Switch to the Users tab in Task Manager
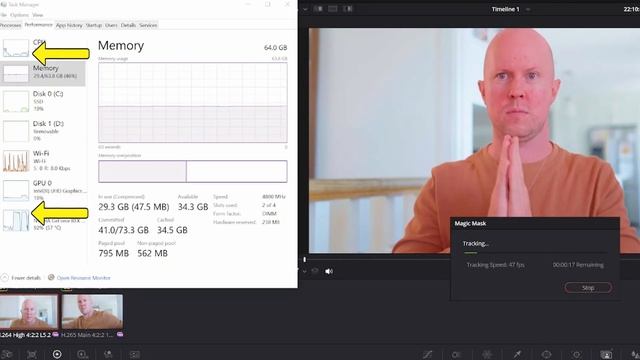 pos(111,25)
